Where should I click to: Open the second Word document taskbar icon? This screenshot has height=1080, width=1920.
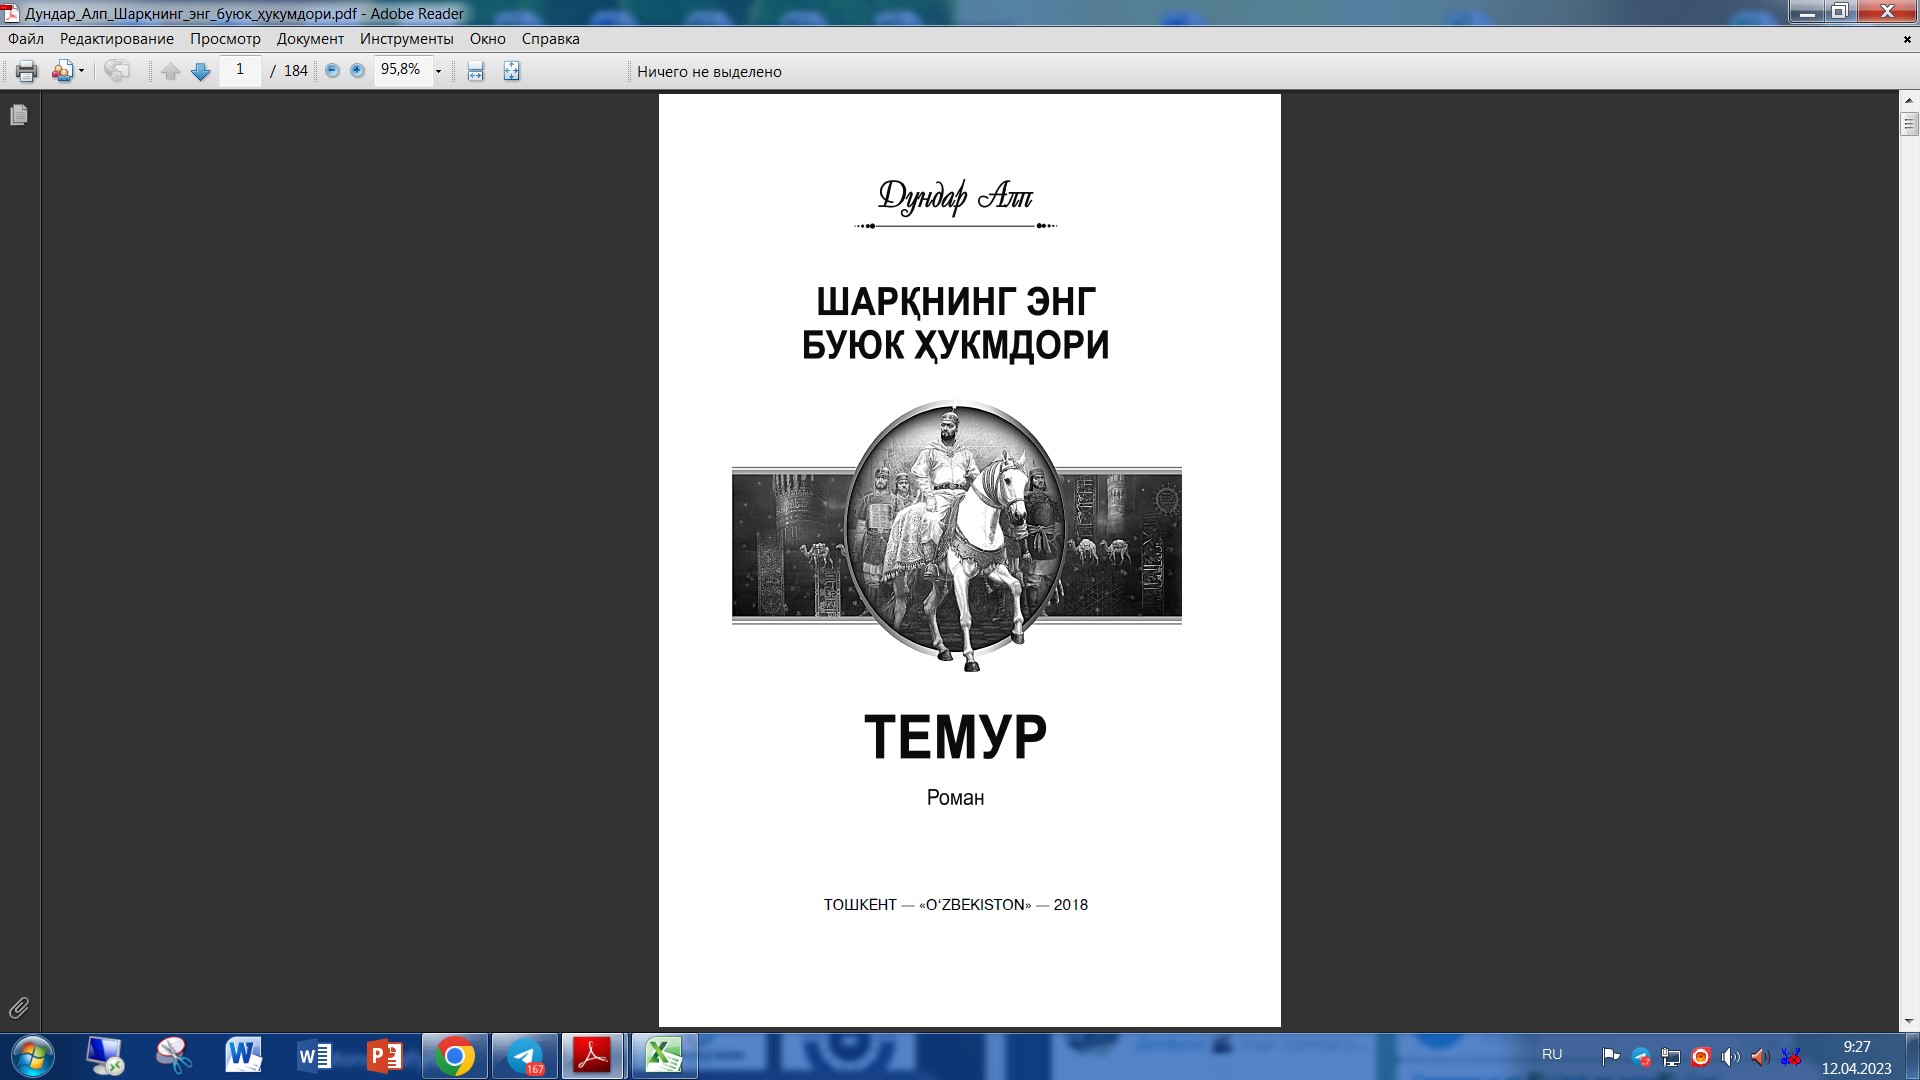coord(314,1056)
